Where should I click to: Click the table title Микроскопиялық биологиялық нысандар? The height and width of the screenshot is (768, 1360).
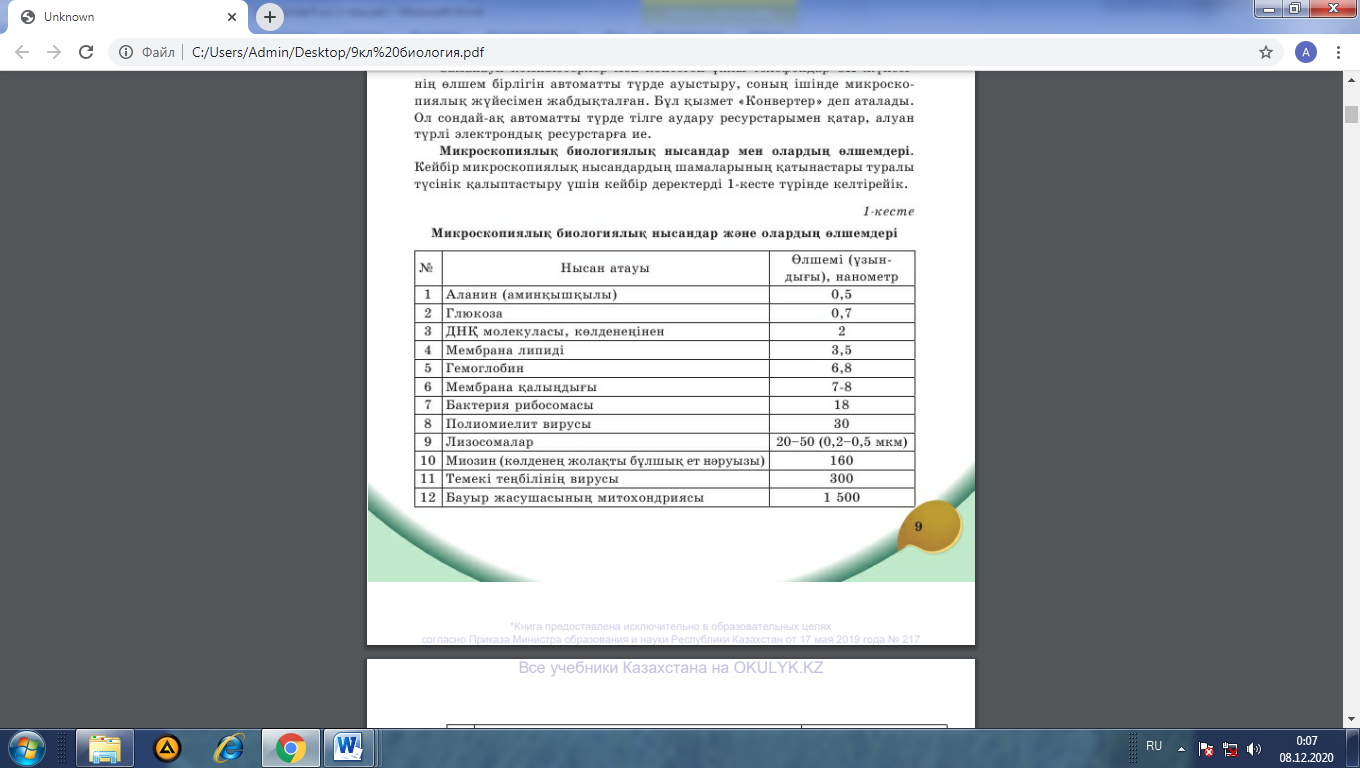coord(664,232)
